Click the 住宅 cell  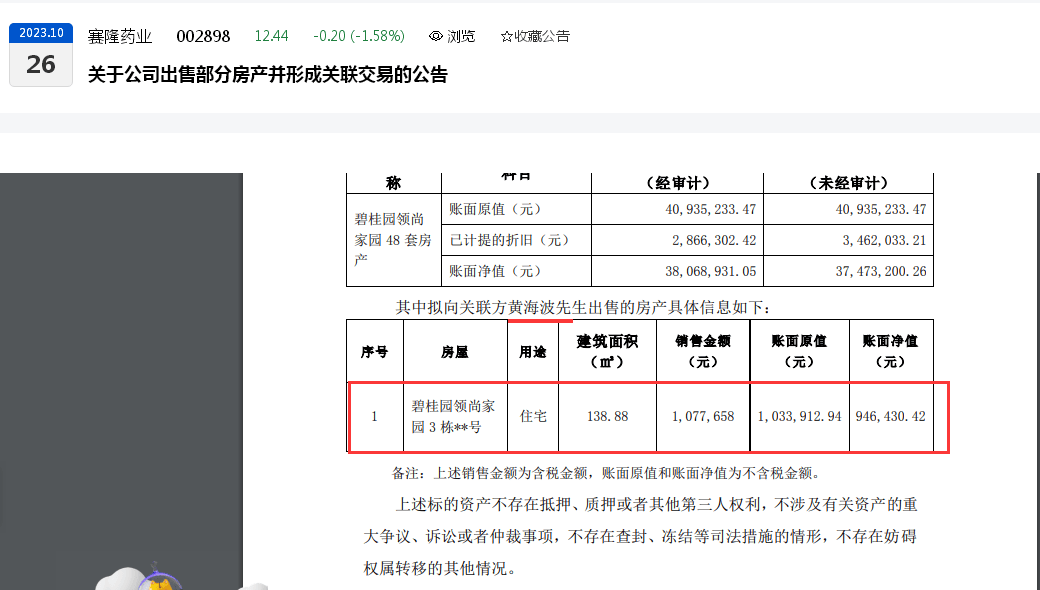[533, 416]
